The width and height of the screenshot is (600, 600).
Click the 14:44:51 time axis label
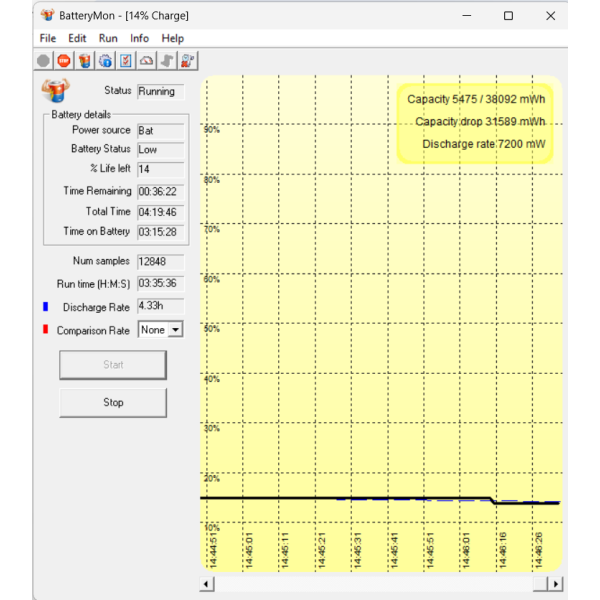pyautogui.click(x=213, y=550)
